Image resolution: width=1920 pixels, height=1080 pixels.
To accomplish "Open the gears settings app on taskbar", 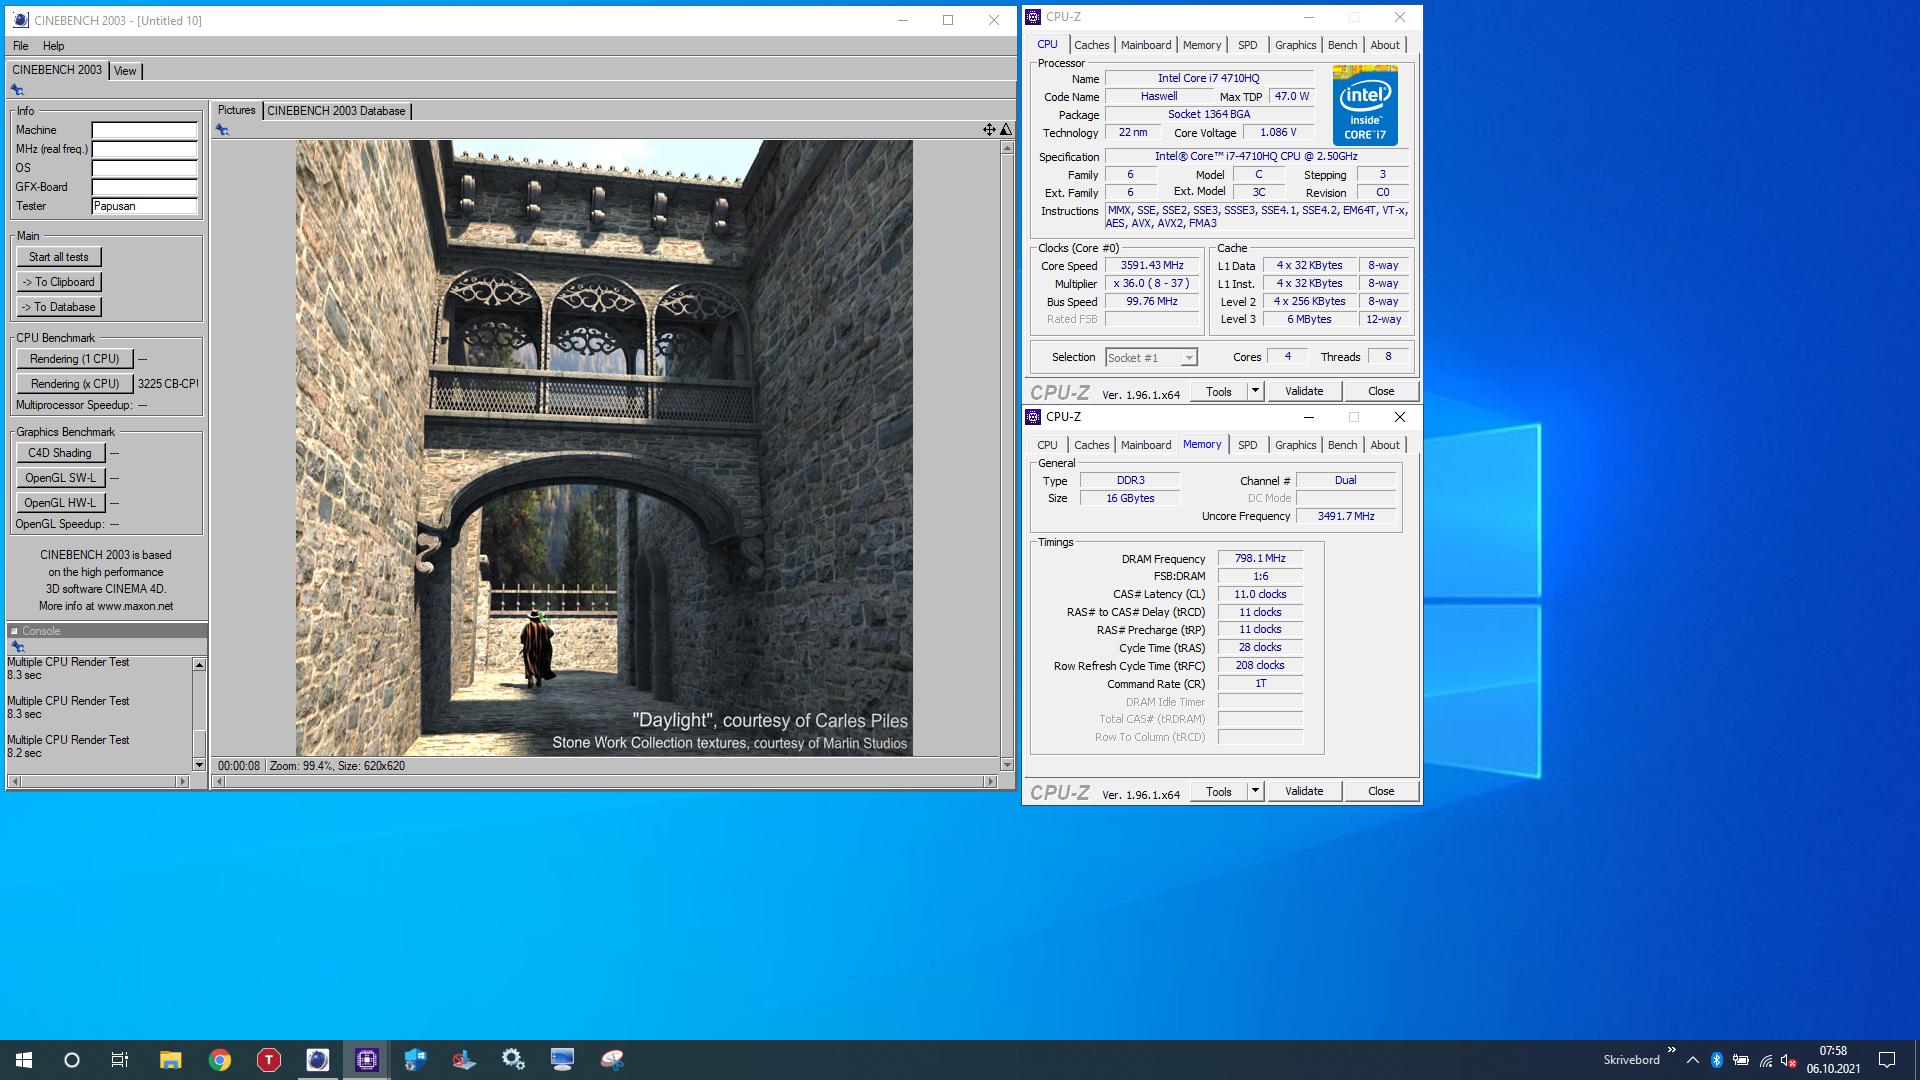I will coord(514,1060).
